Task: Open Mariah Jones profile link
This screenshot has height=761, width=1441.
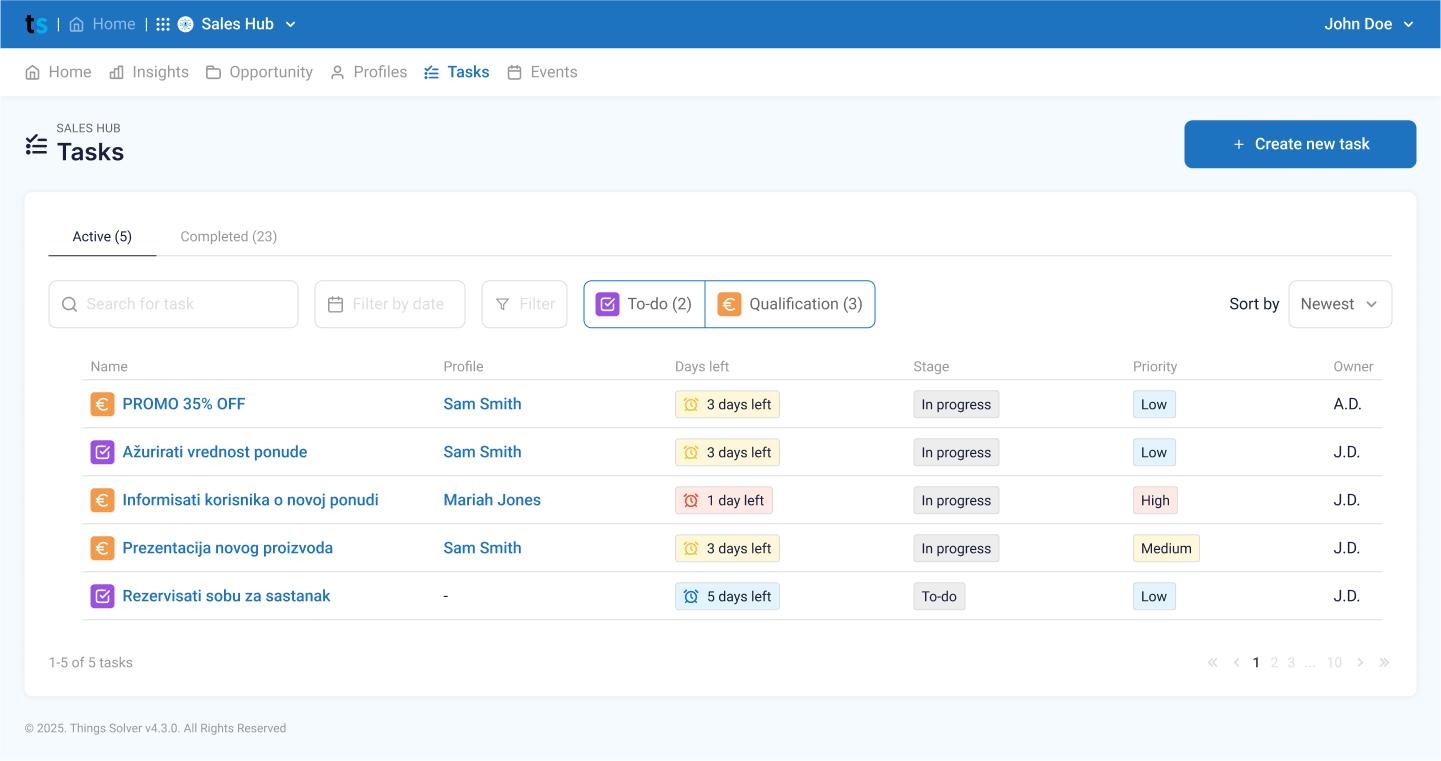Action: [x=492, y=500]
